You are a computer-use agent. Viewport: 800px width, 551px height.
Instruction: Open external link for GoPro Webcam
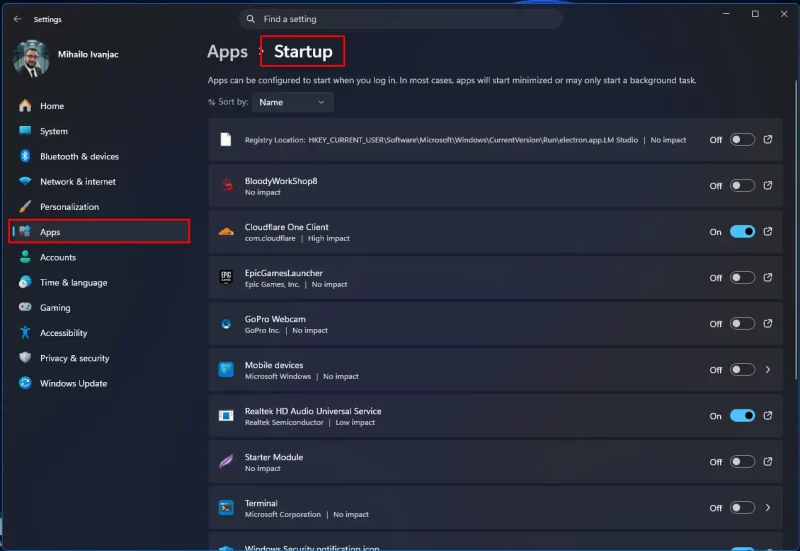click(x=768, y=323)
